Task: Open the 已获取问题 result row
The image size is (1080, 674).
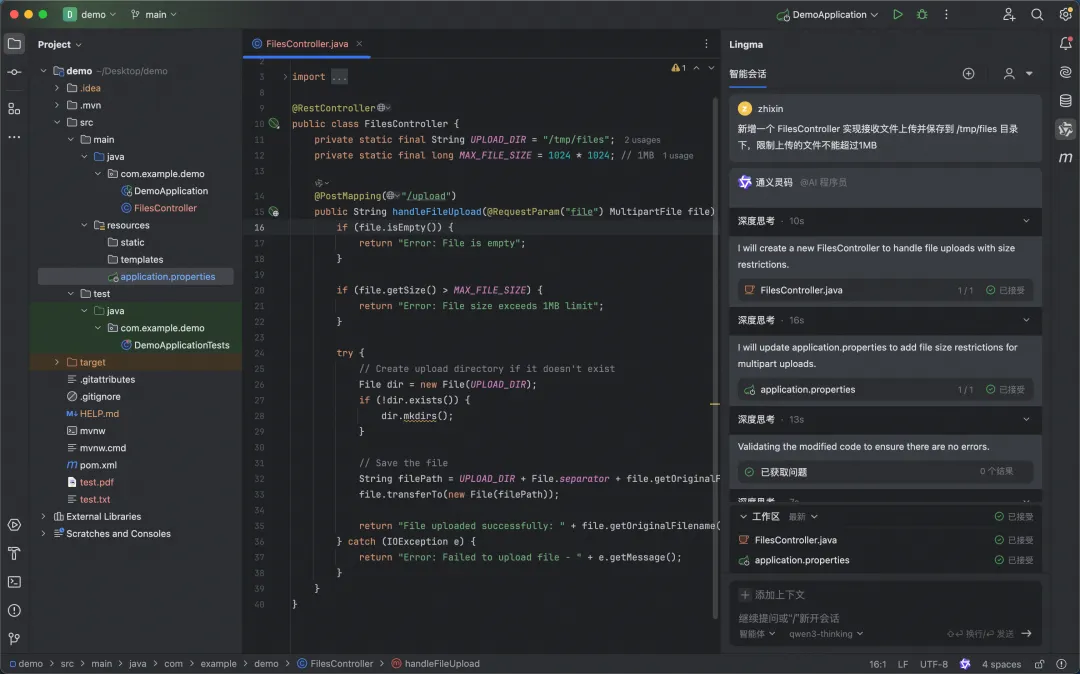Action: click(x=885, y=472)
